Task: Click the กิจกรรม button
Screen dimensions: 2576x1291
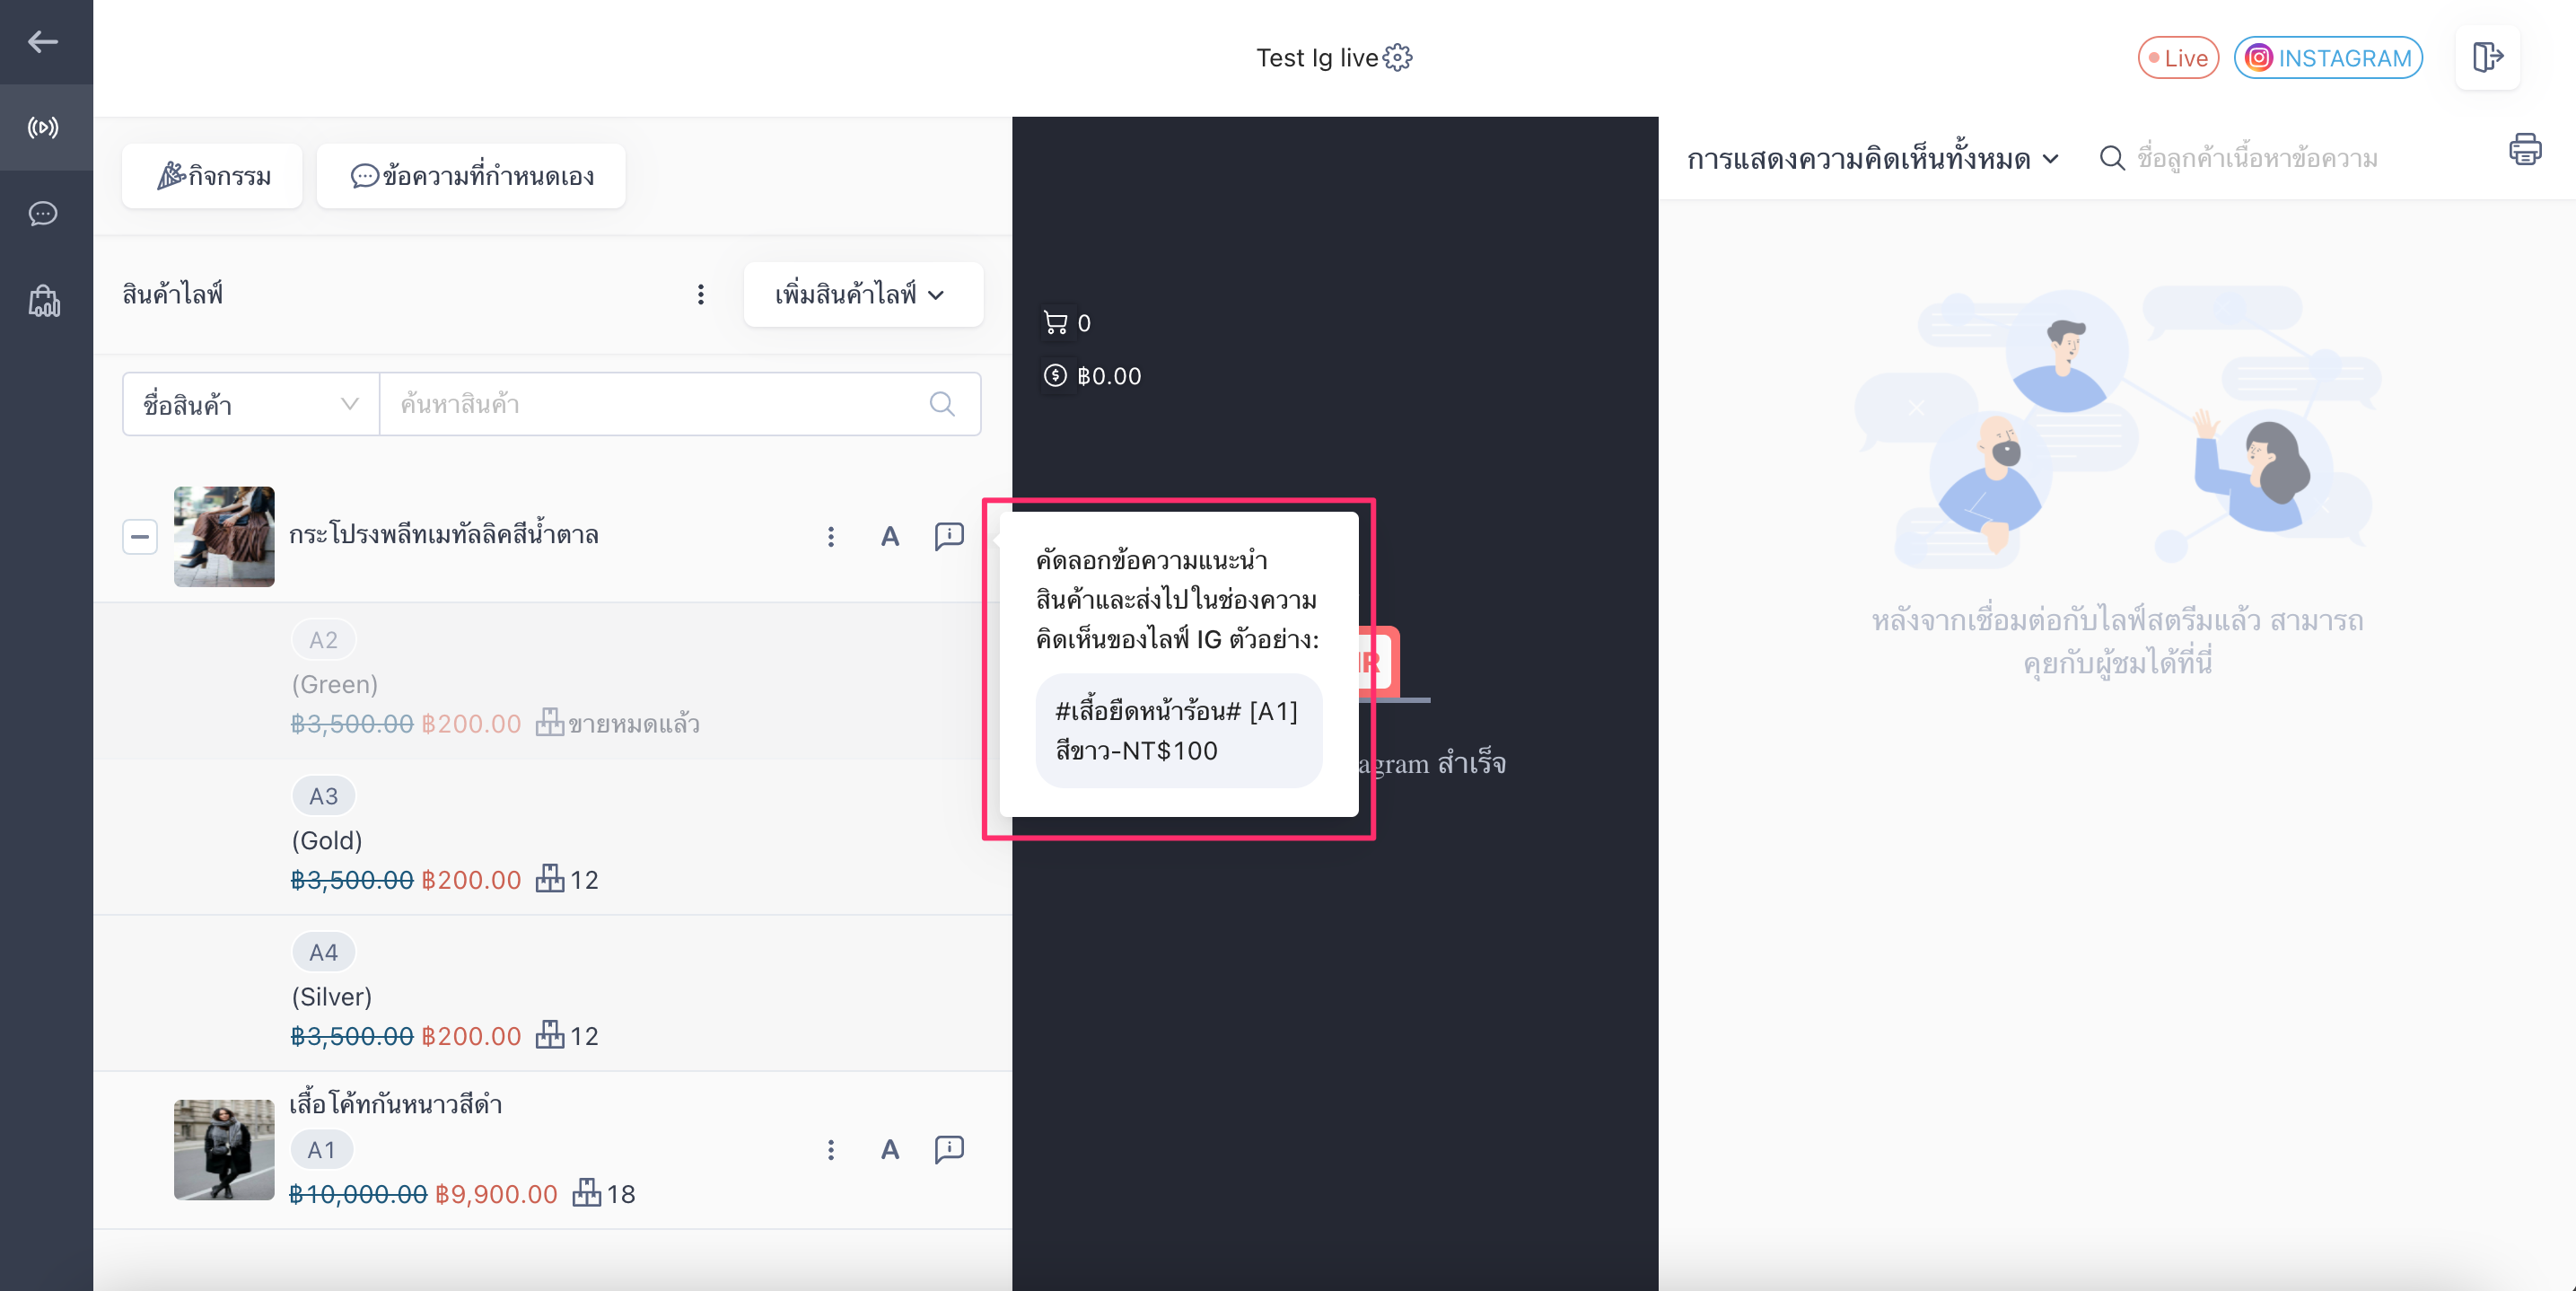Action: [x=212, y=176]
